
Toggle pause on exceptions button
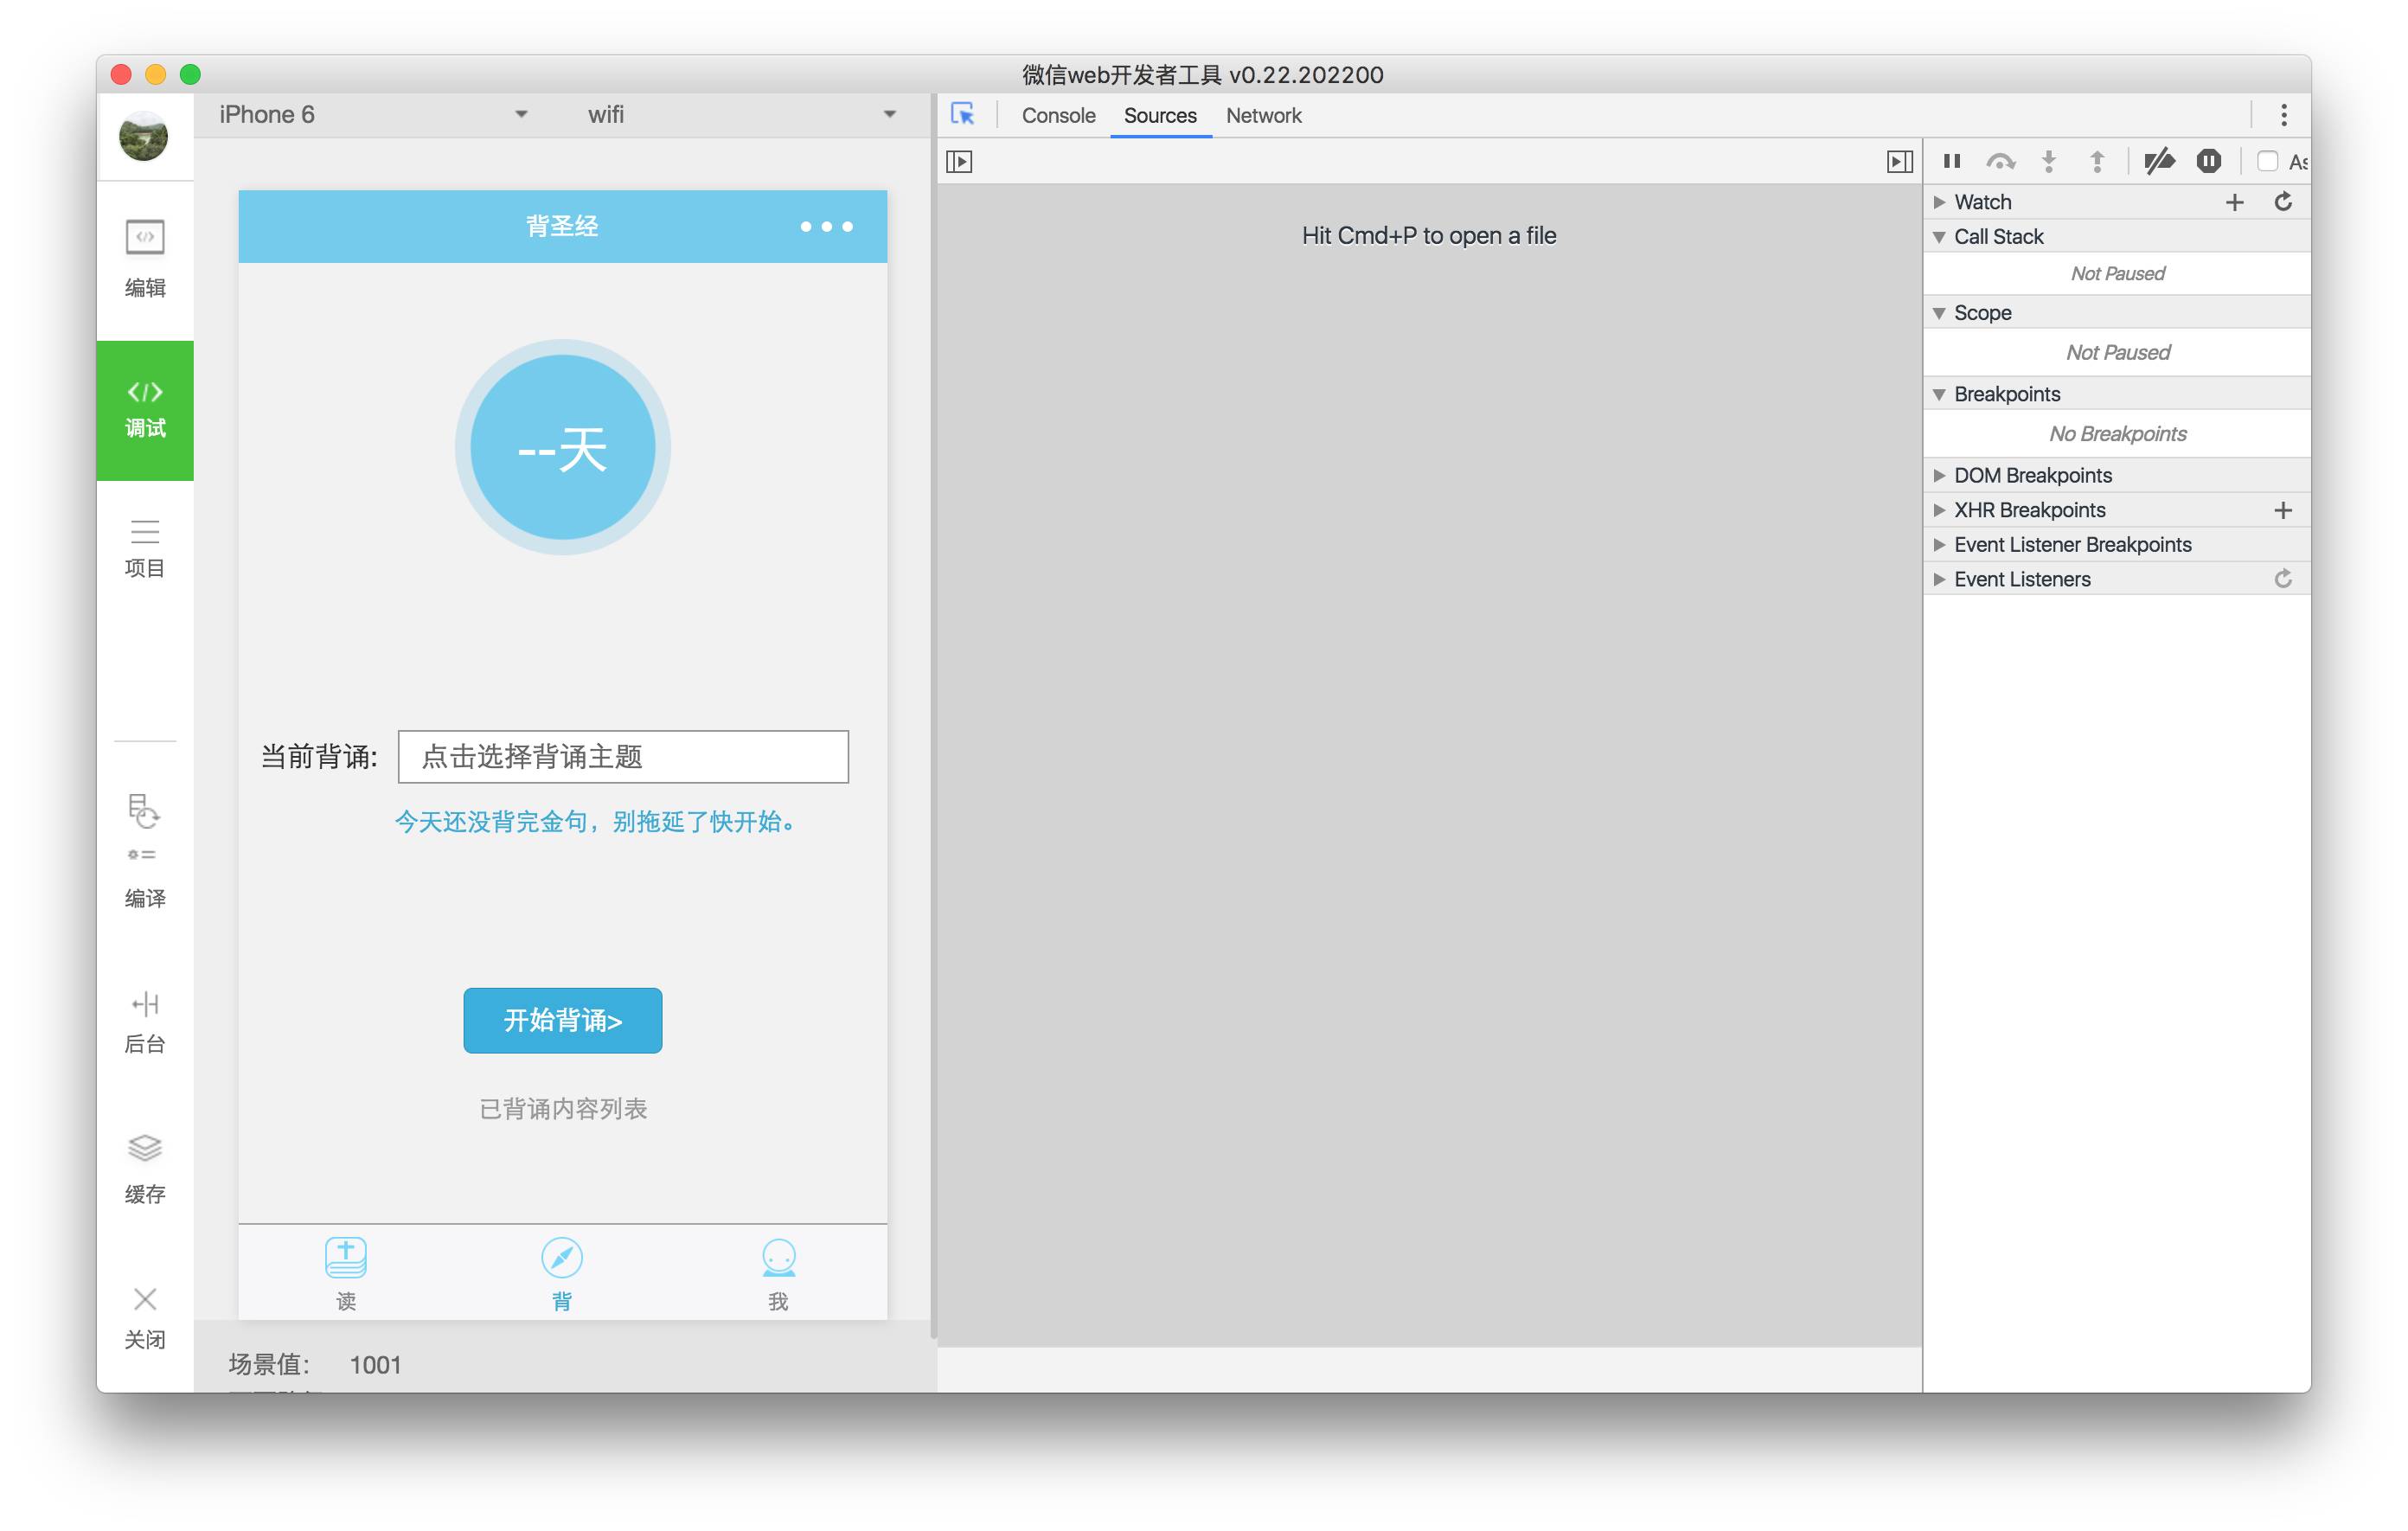[2208, 161]
